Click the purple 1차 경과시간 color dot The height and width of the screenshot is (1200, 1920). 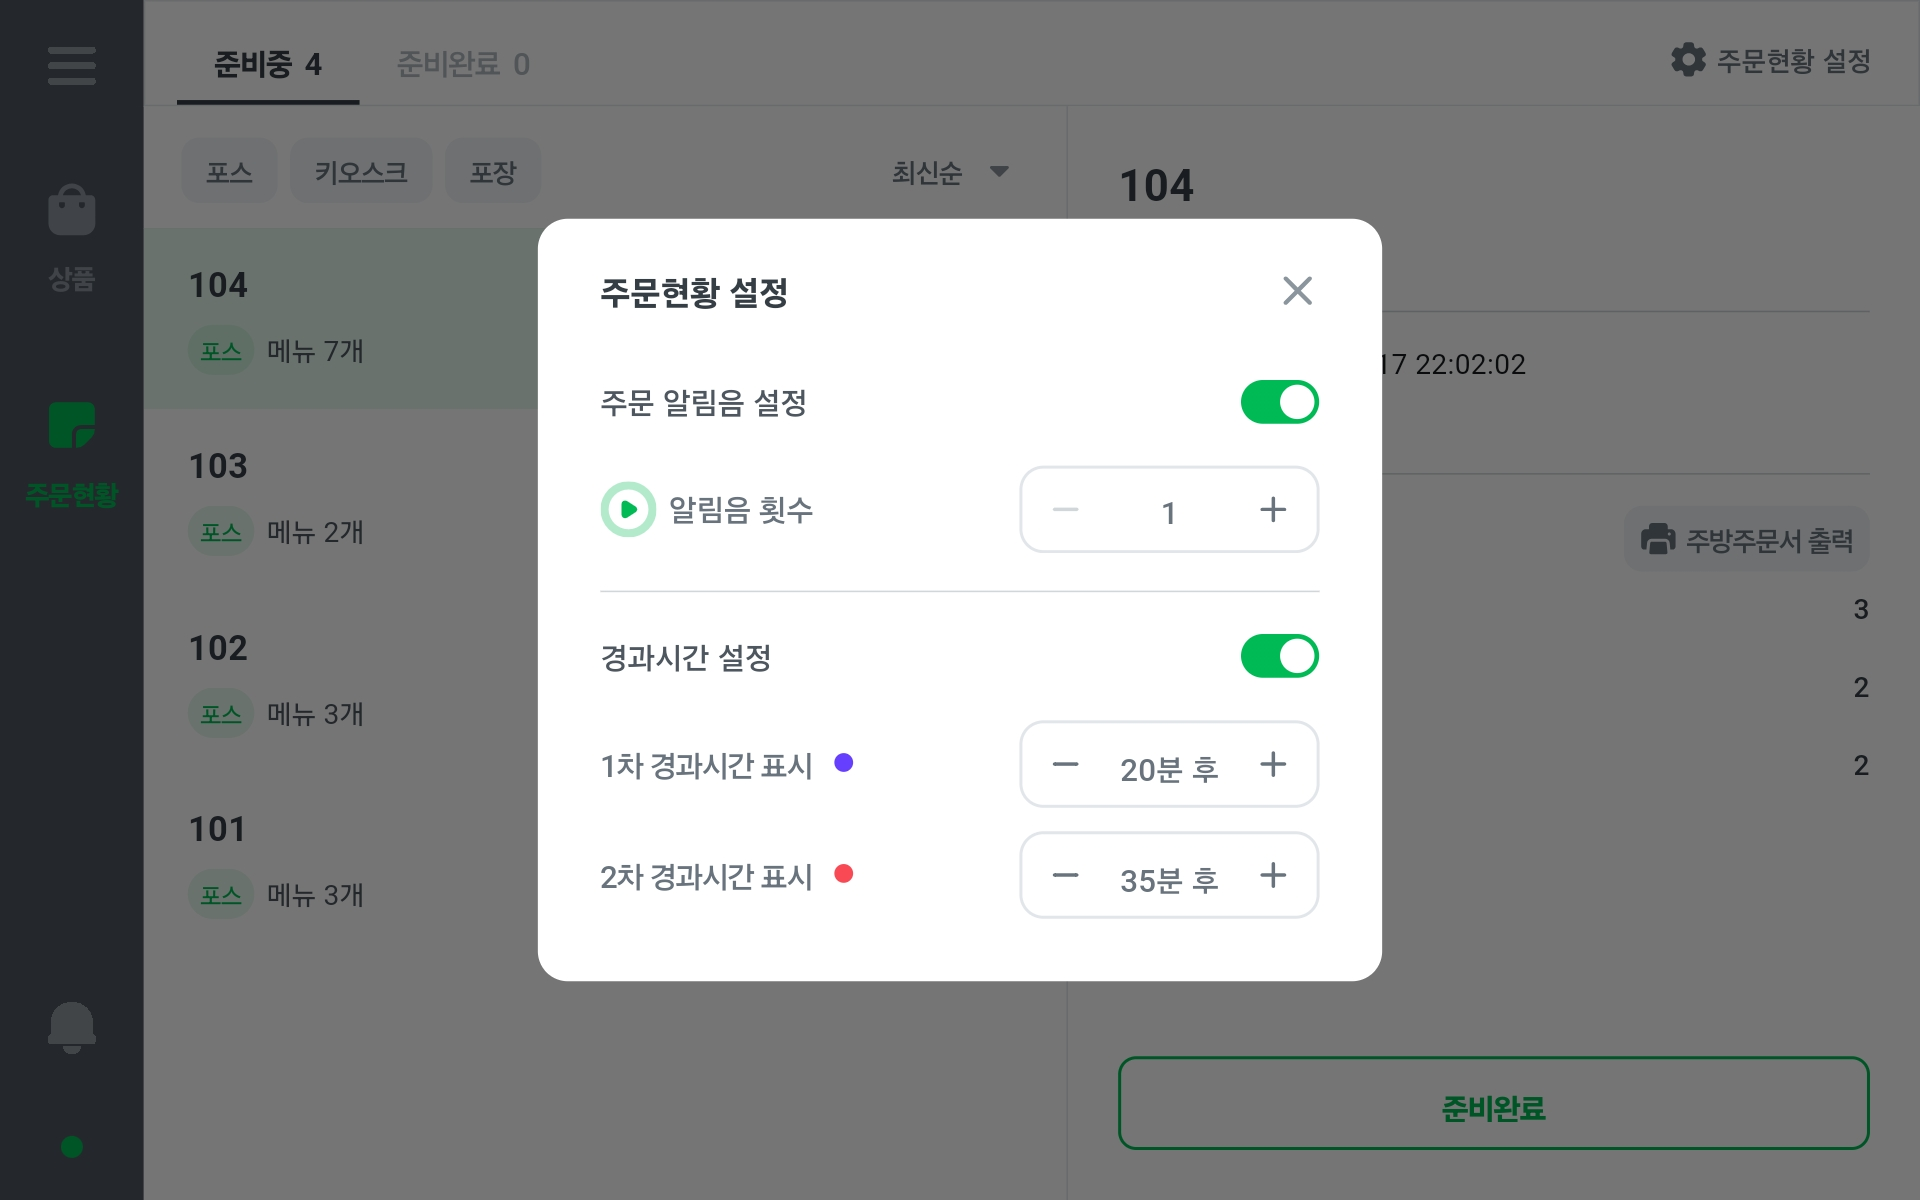(843, 763)
